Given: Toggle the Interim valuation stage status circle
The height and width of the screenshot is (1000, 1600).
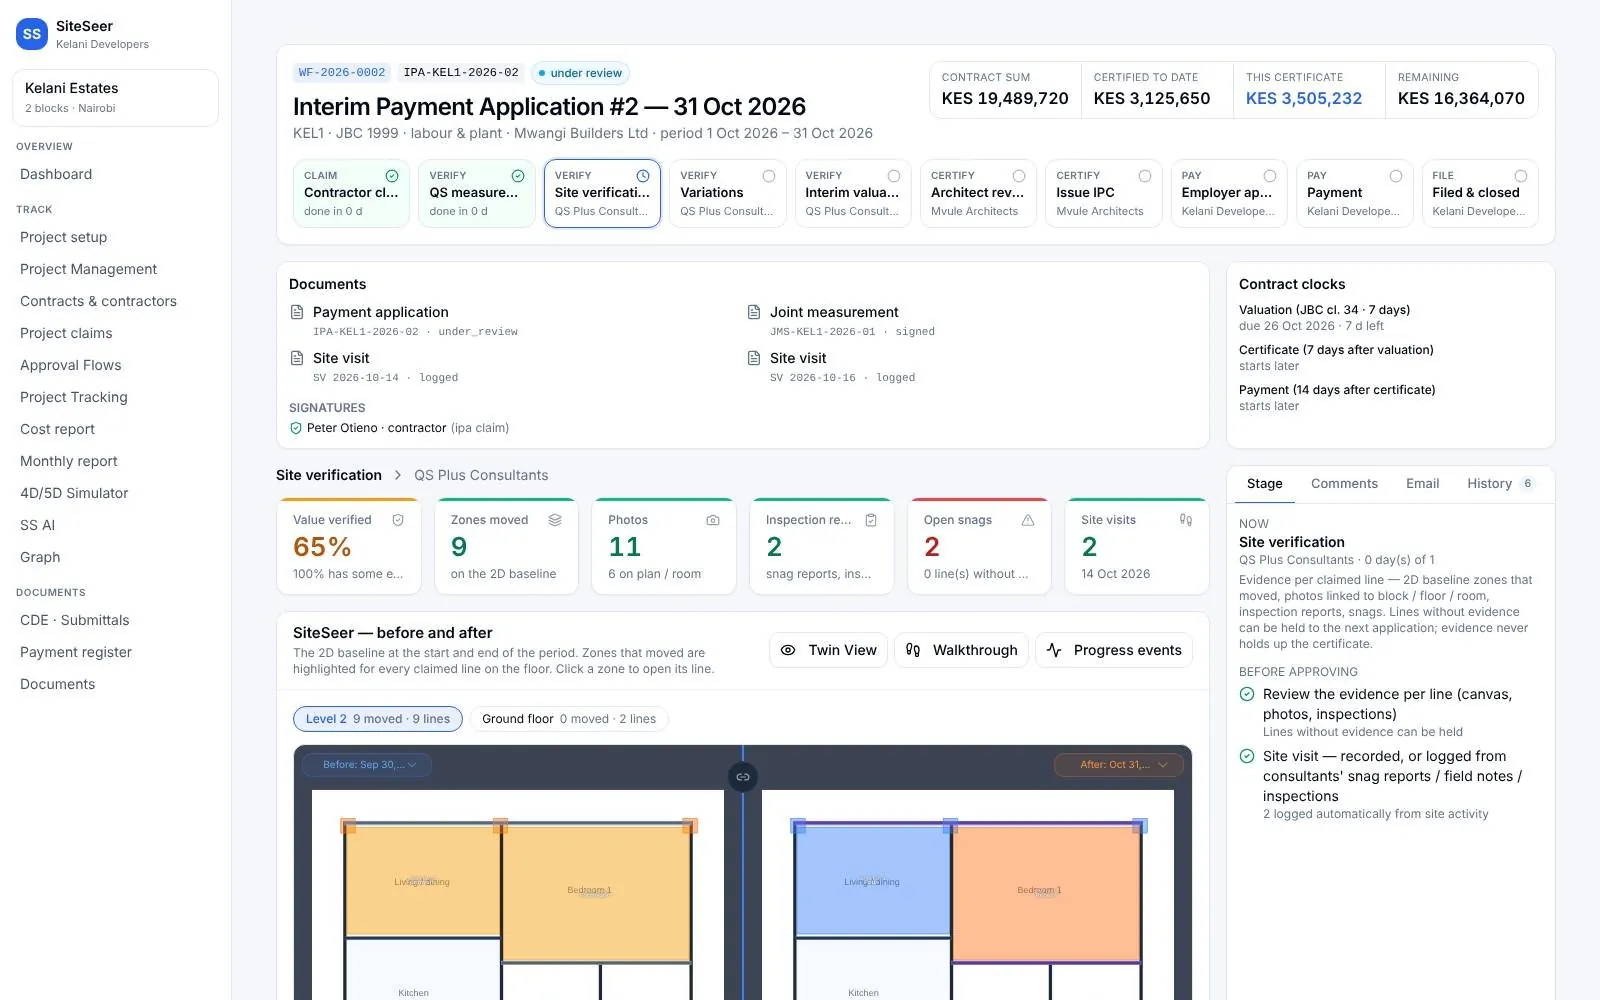Looking at the screenshot, I should click(x=894, y=176).
